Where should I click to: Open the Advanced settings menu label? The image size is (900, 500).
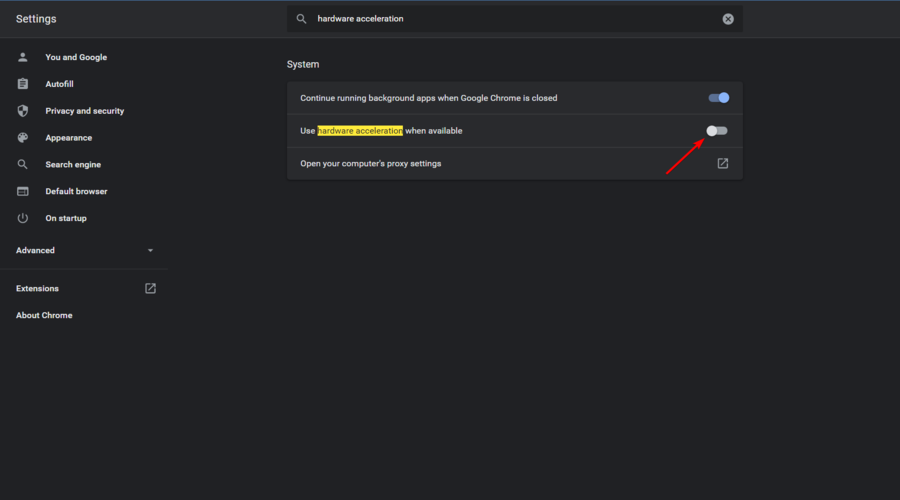click(36, 250)
